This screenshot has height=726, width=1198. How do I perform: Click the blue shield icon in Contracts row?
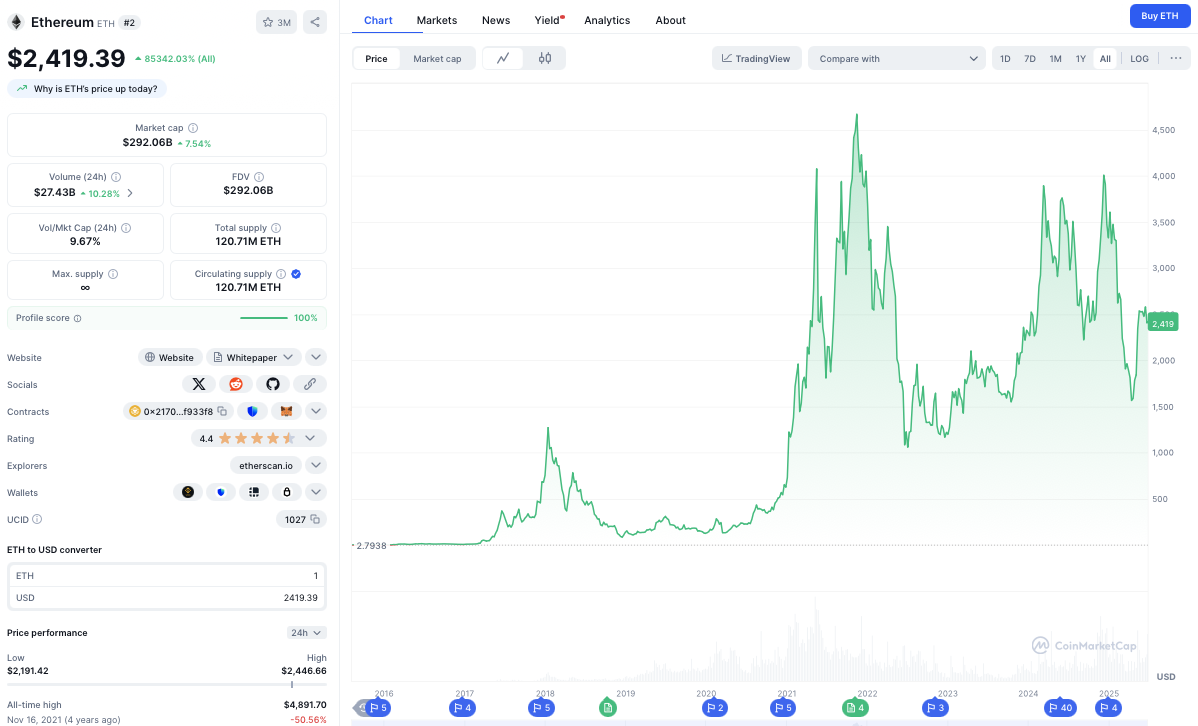point(252,411)
